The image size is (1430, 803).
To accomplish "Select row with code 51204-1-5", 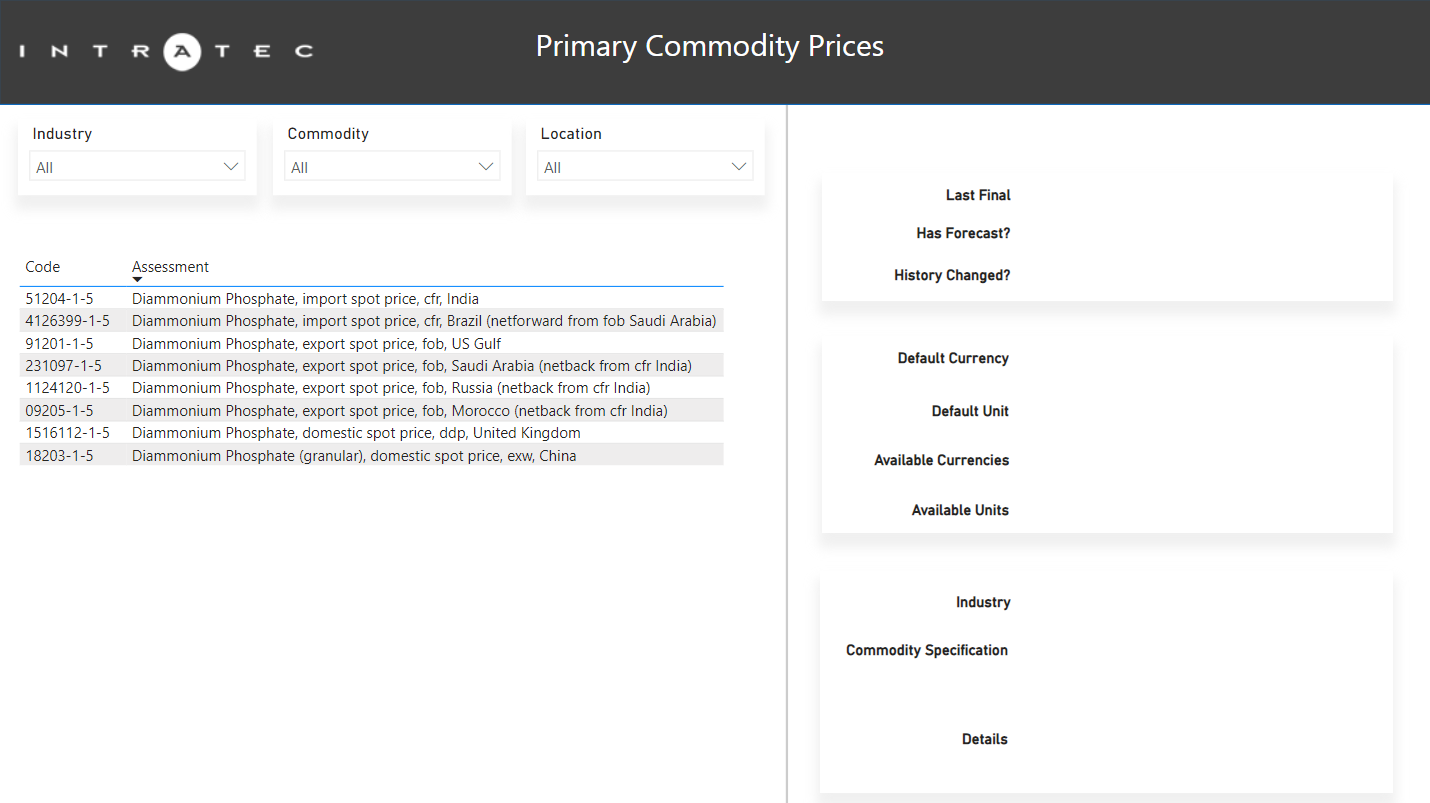I will click(x=59, y=299).
